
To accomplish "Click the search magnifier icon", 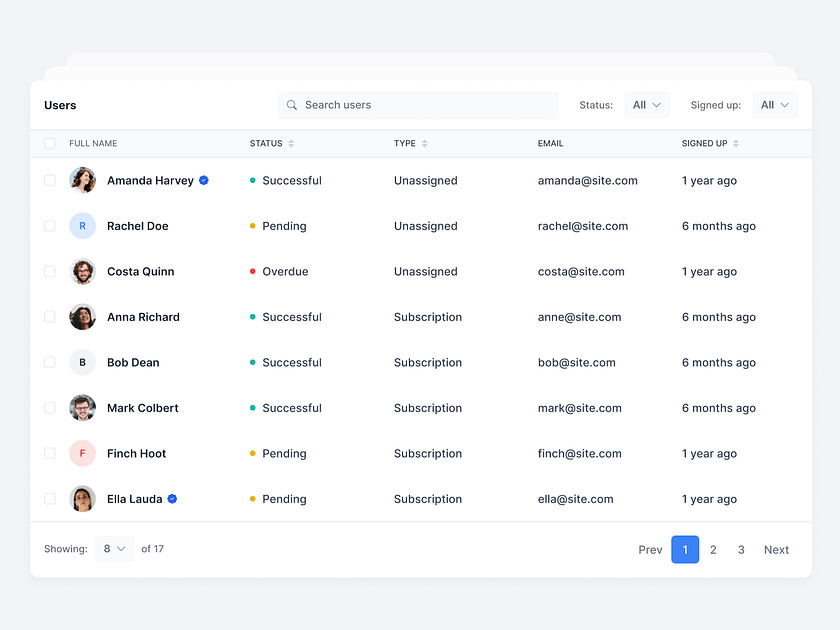I will coord(291,105).
